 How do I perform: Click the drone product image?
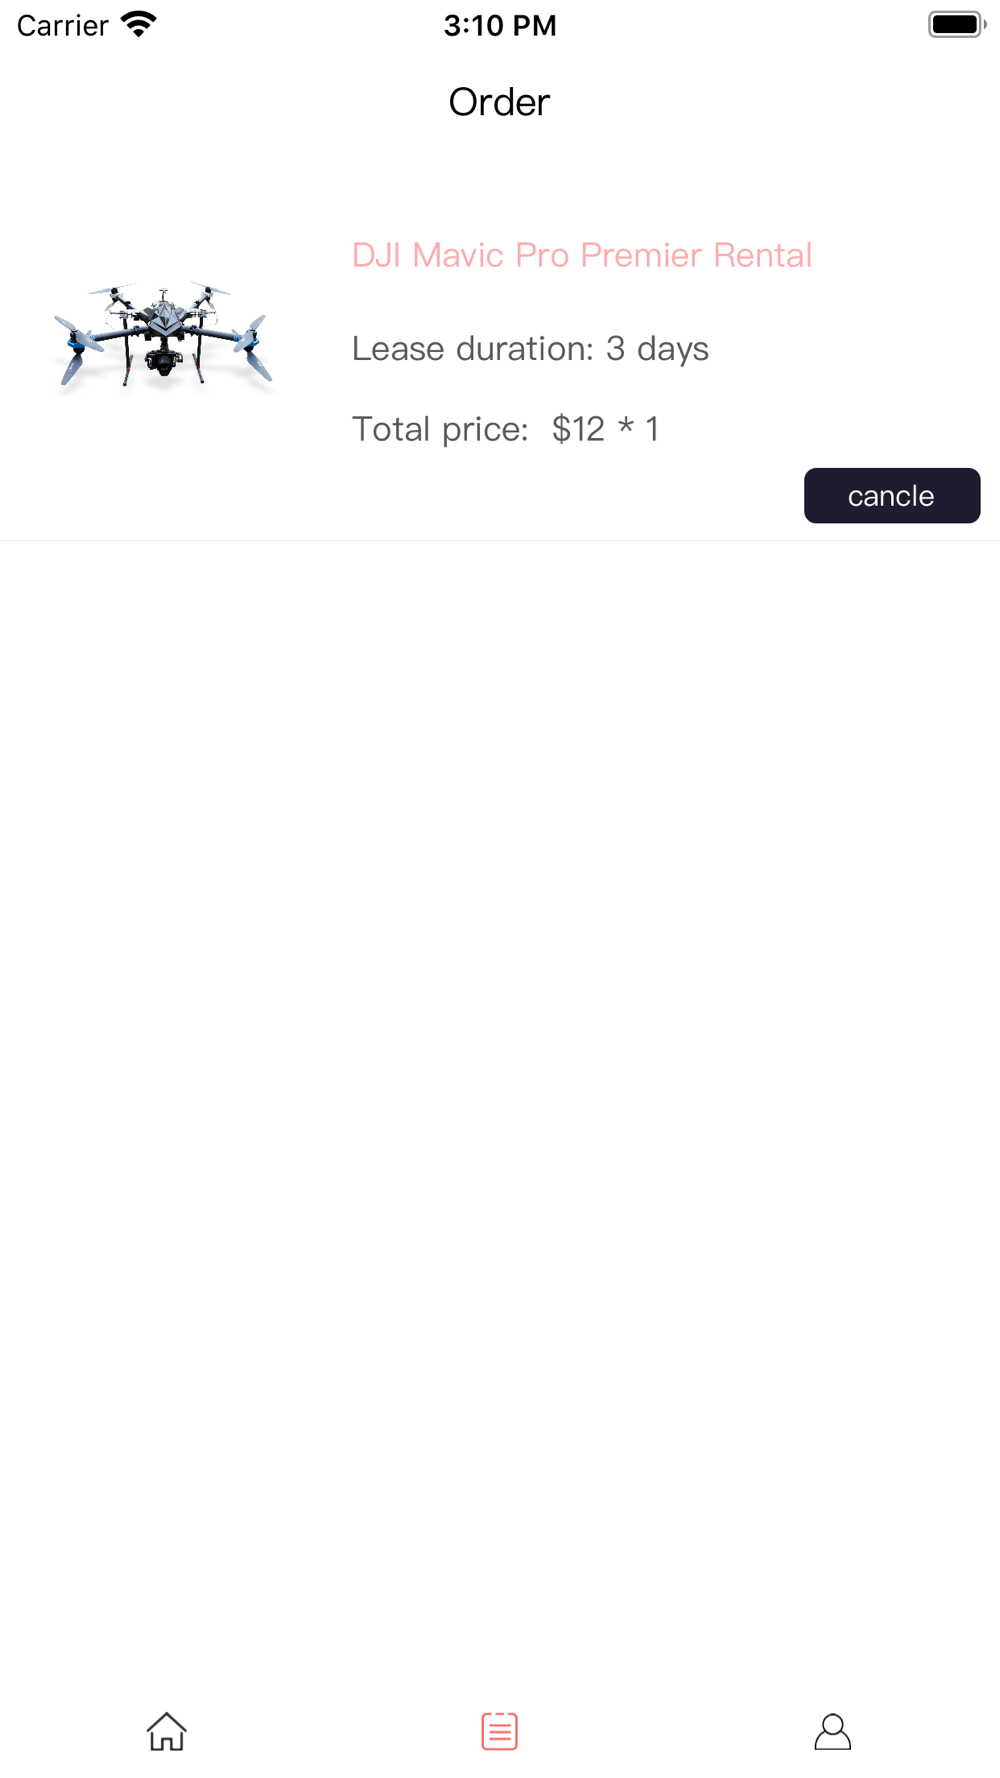(163, 335)
